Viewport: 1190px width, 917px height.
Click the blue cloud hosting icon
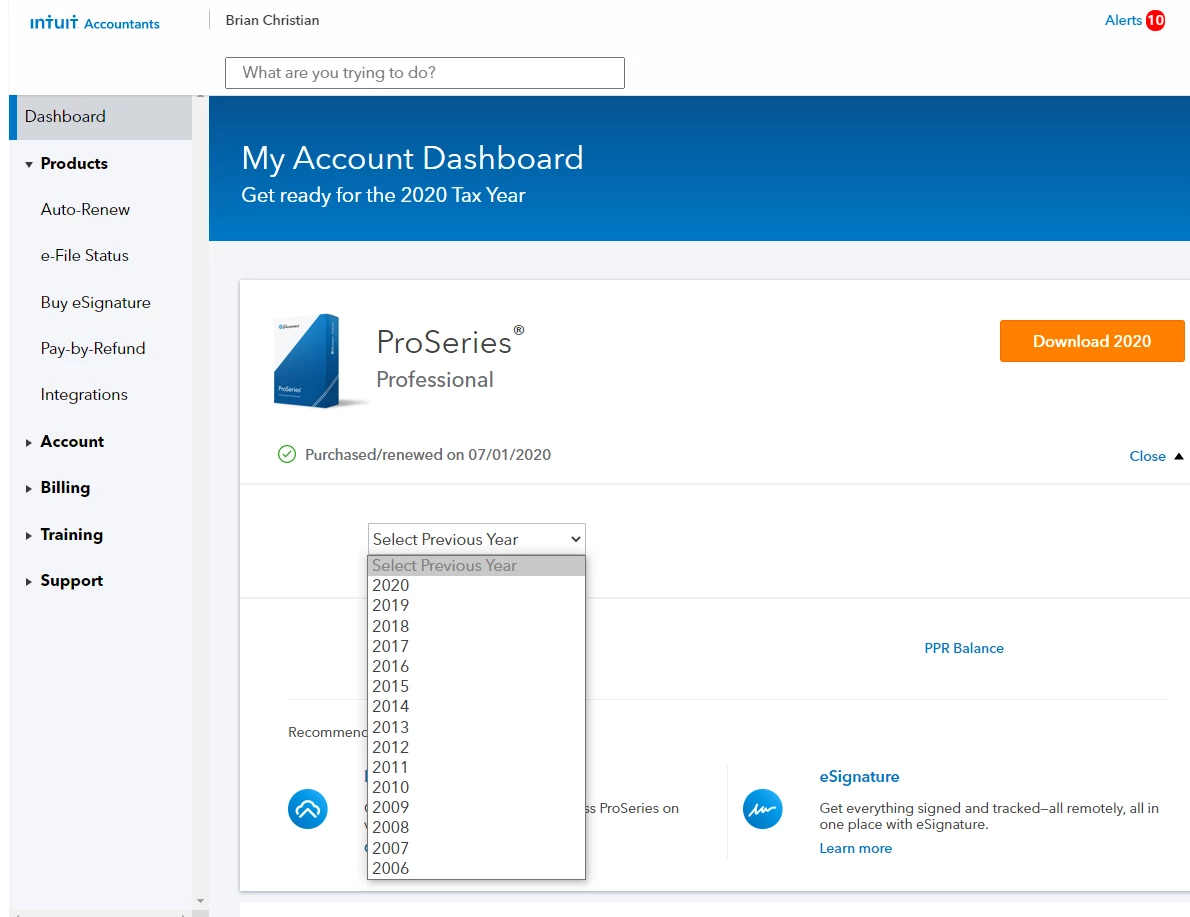pyautogui.click(x=307, y=809)
